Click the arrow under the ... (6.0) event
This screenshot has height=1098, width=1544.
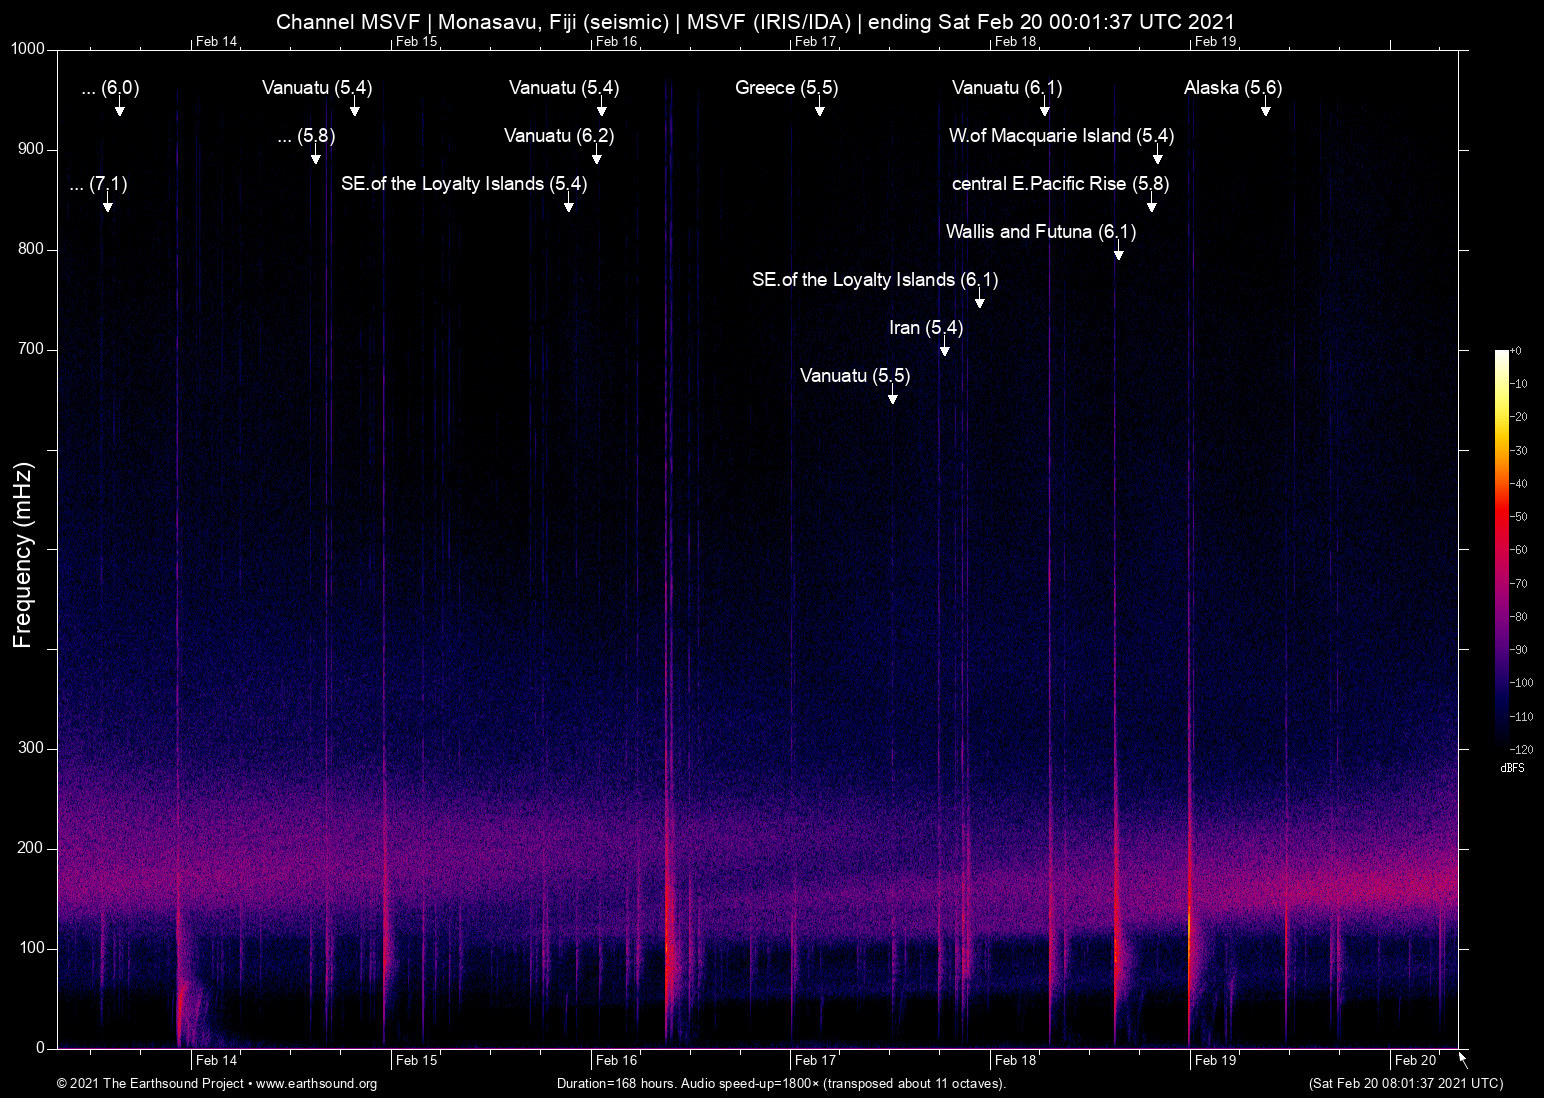pos(119,106)
